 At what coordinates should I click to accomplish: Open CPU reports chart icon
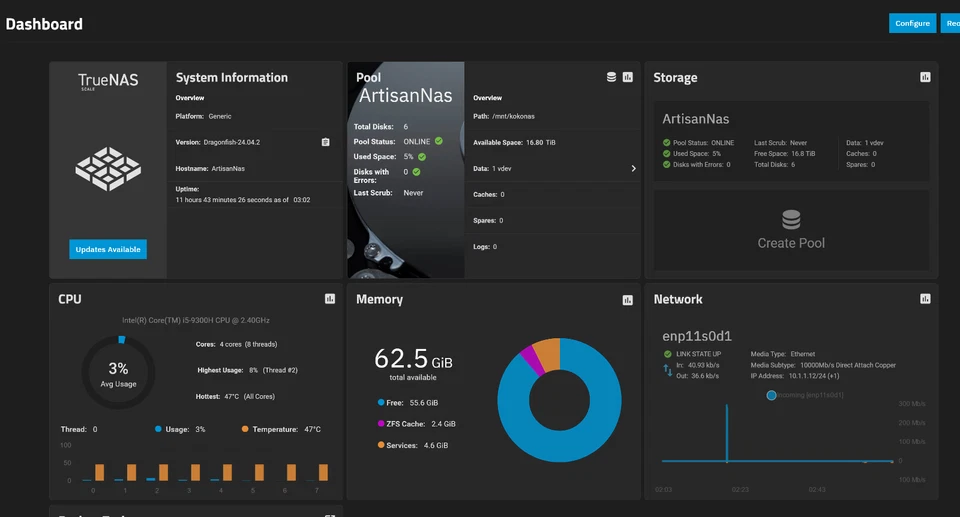pyautogui.click(x=330, y=299)
